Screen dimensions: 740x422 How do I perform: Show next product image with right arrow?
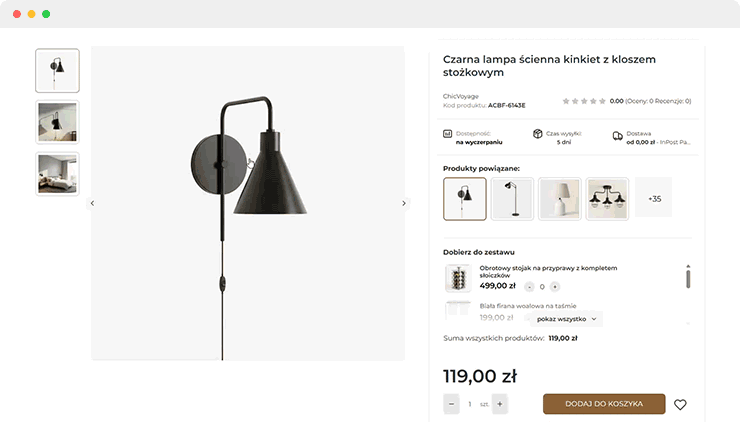404,203
